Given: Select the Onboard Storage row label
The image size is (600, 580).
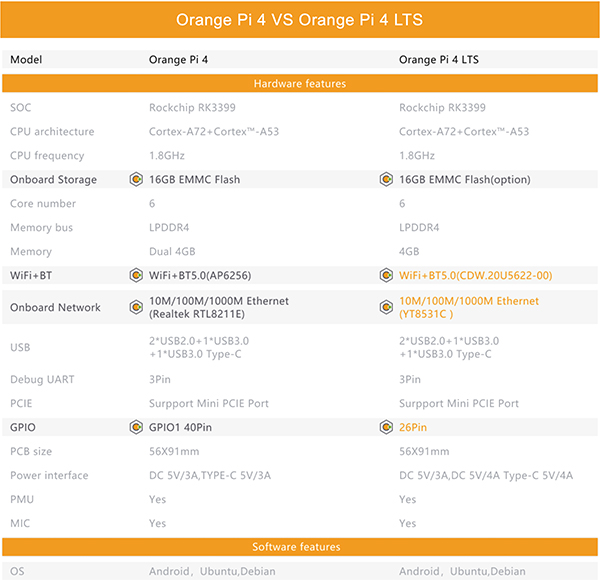Looking at the screenshot, I should [x=53, y=179].
